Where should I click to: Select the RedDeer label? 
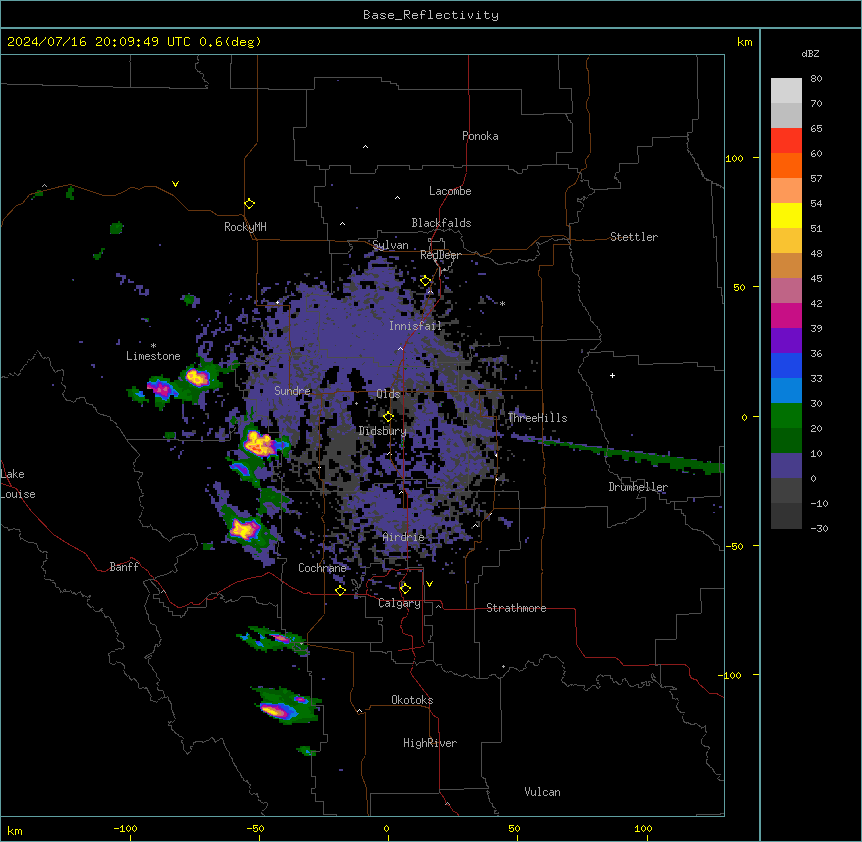tap(440, 255)
